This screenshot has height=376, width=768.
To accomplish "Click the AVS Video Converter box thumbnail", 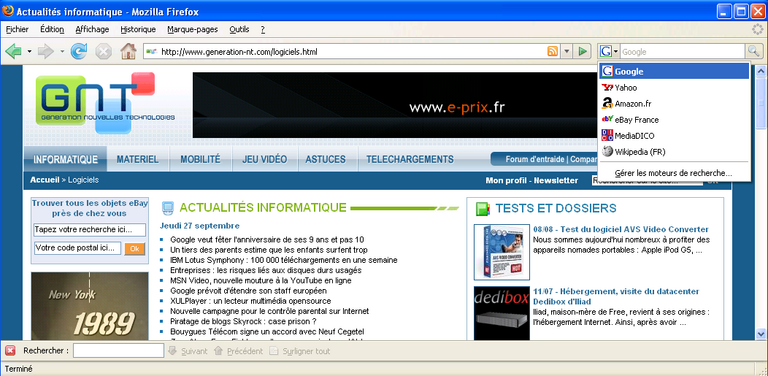I will click(502, 252).
